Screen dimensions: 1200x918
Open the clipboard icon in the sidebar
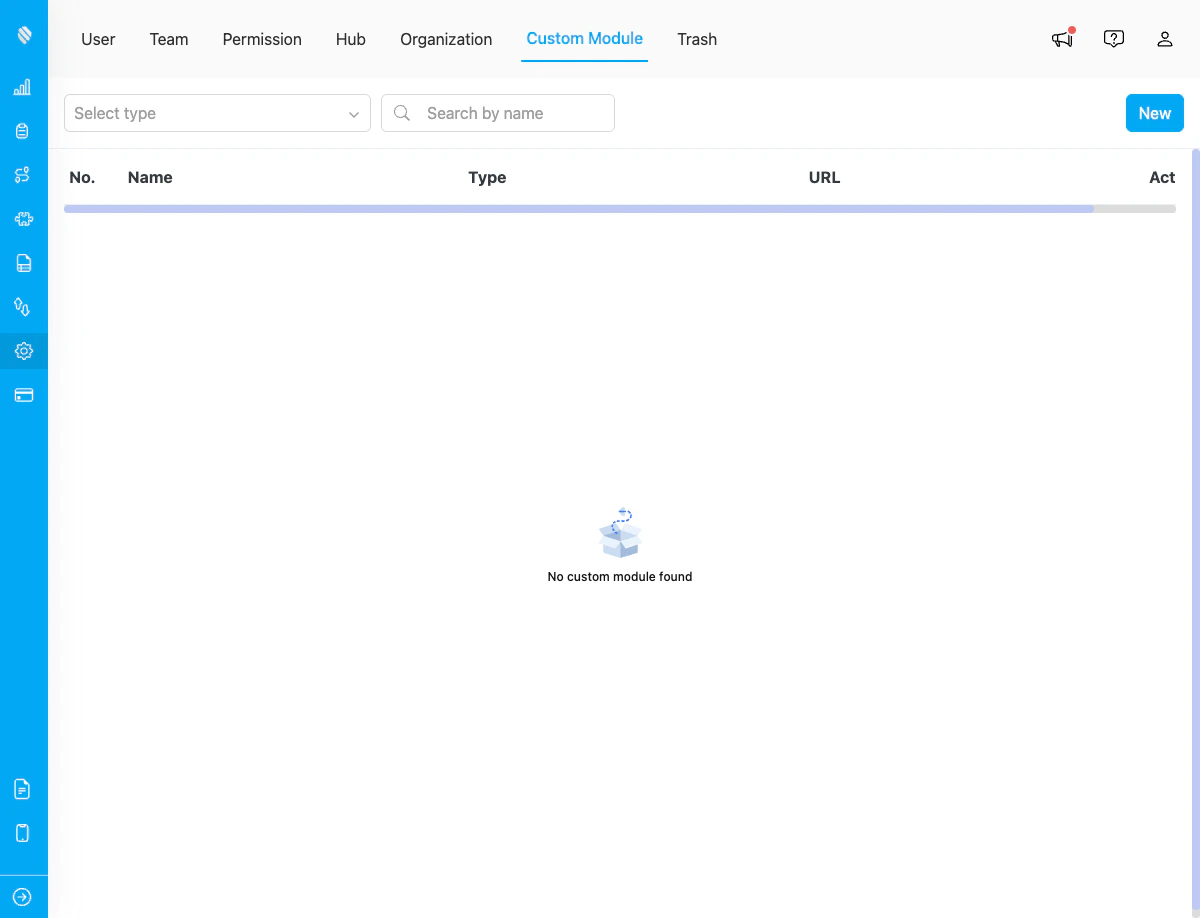point(23,131)
